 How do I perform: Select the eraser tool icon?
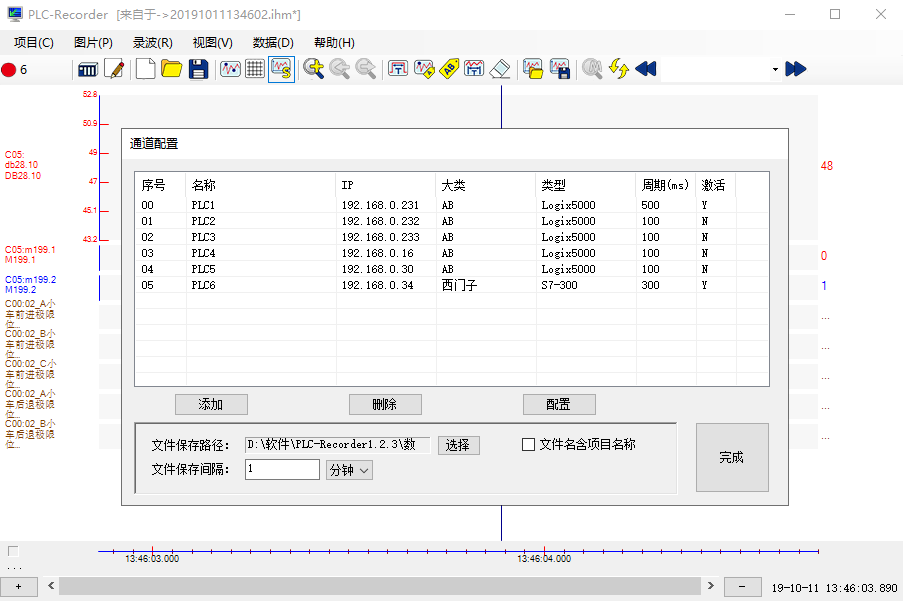click(x=499, y=69)
